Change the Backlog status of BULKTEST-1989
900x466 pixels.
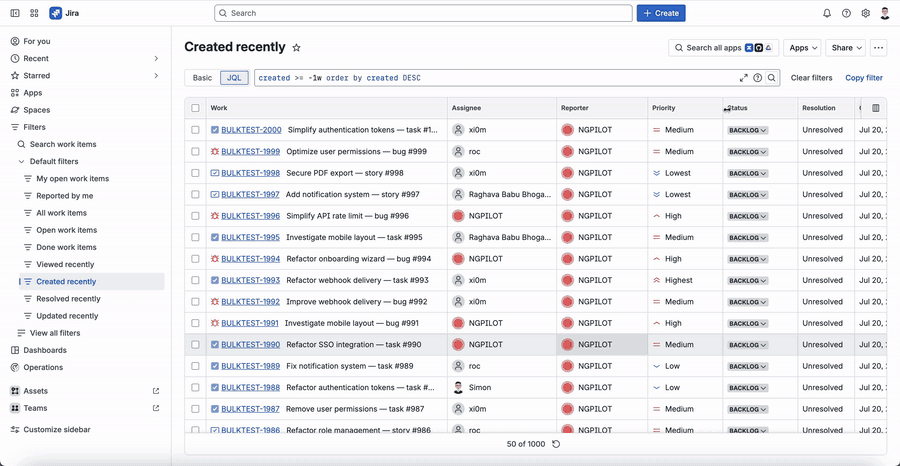(747, 366)
